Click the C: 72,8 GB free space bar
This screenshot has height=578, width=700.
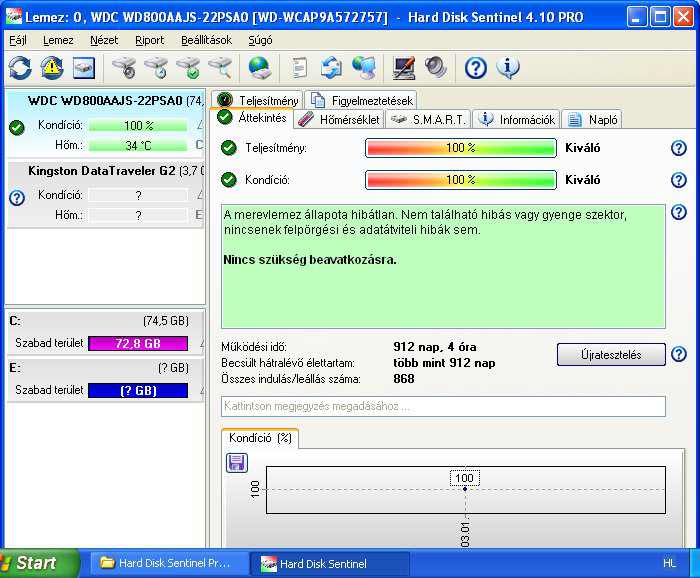[138, 344]
